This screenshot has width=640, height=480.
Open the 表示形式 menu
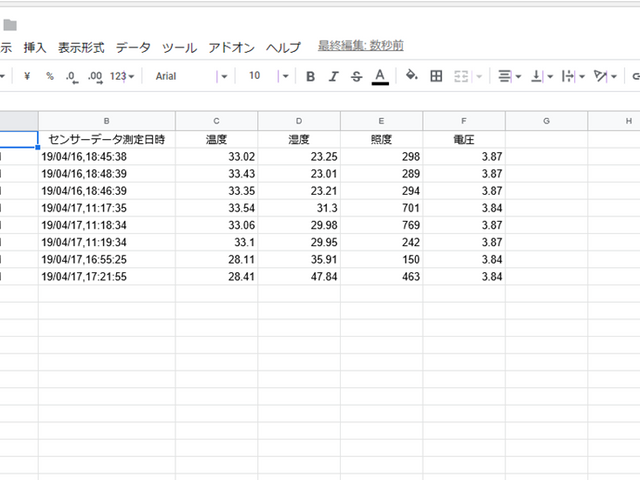(81, 48)
